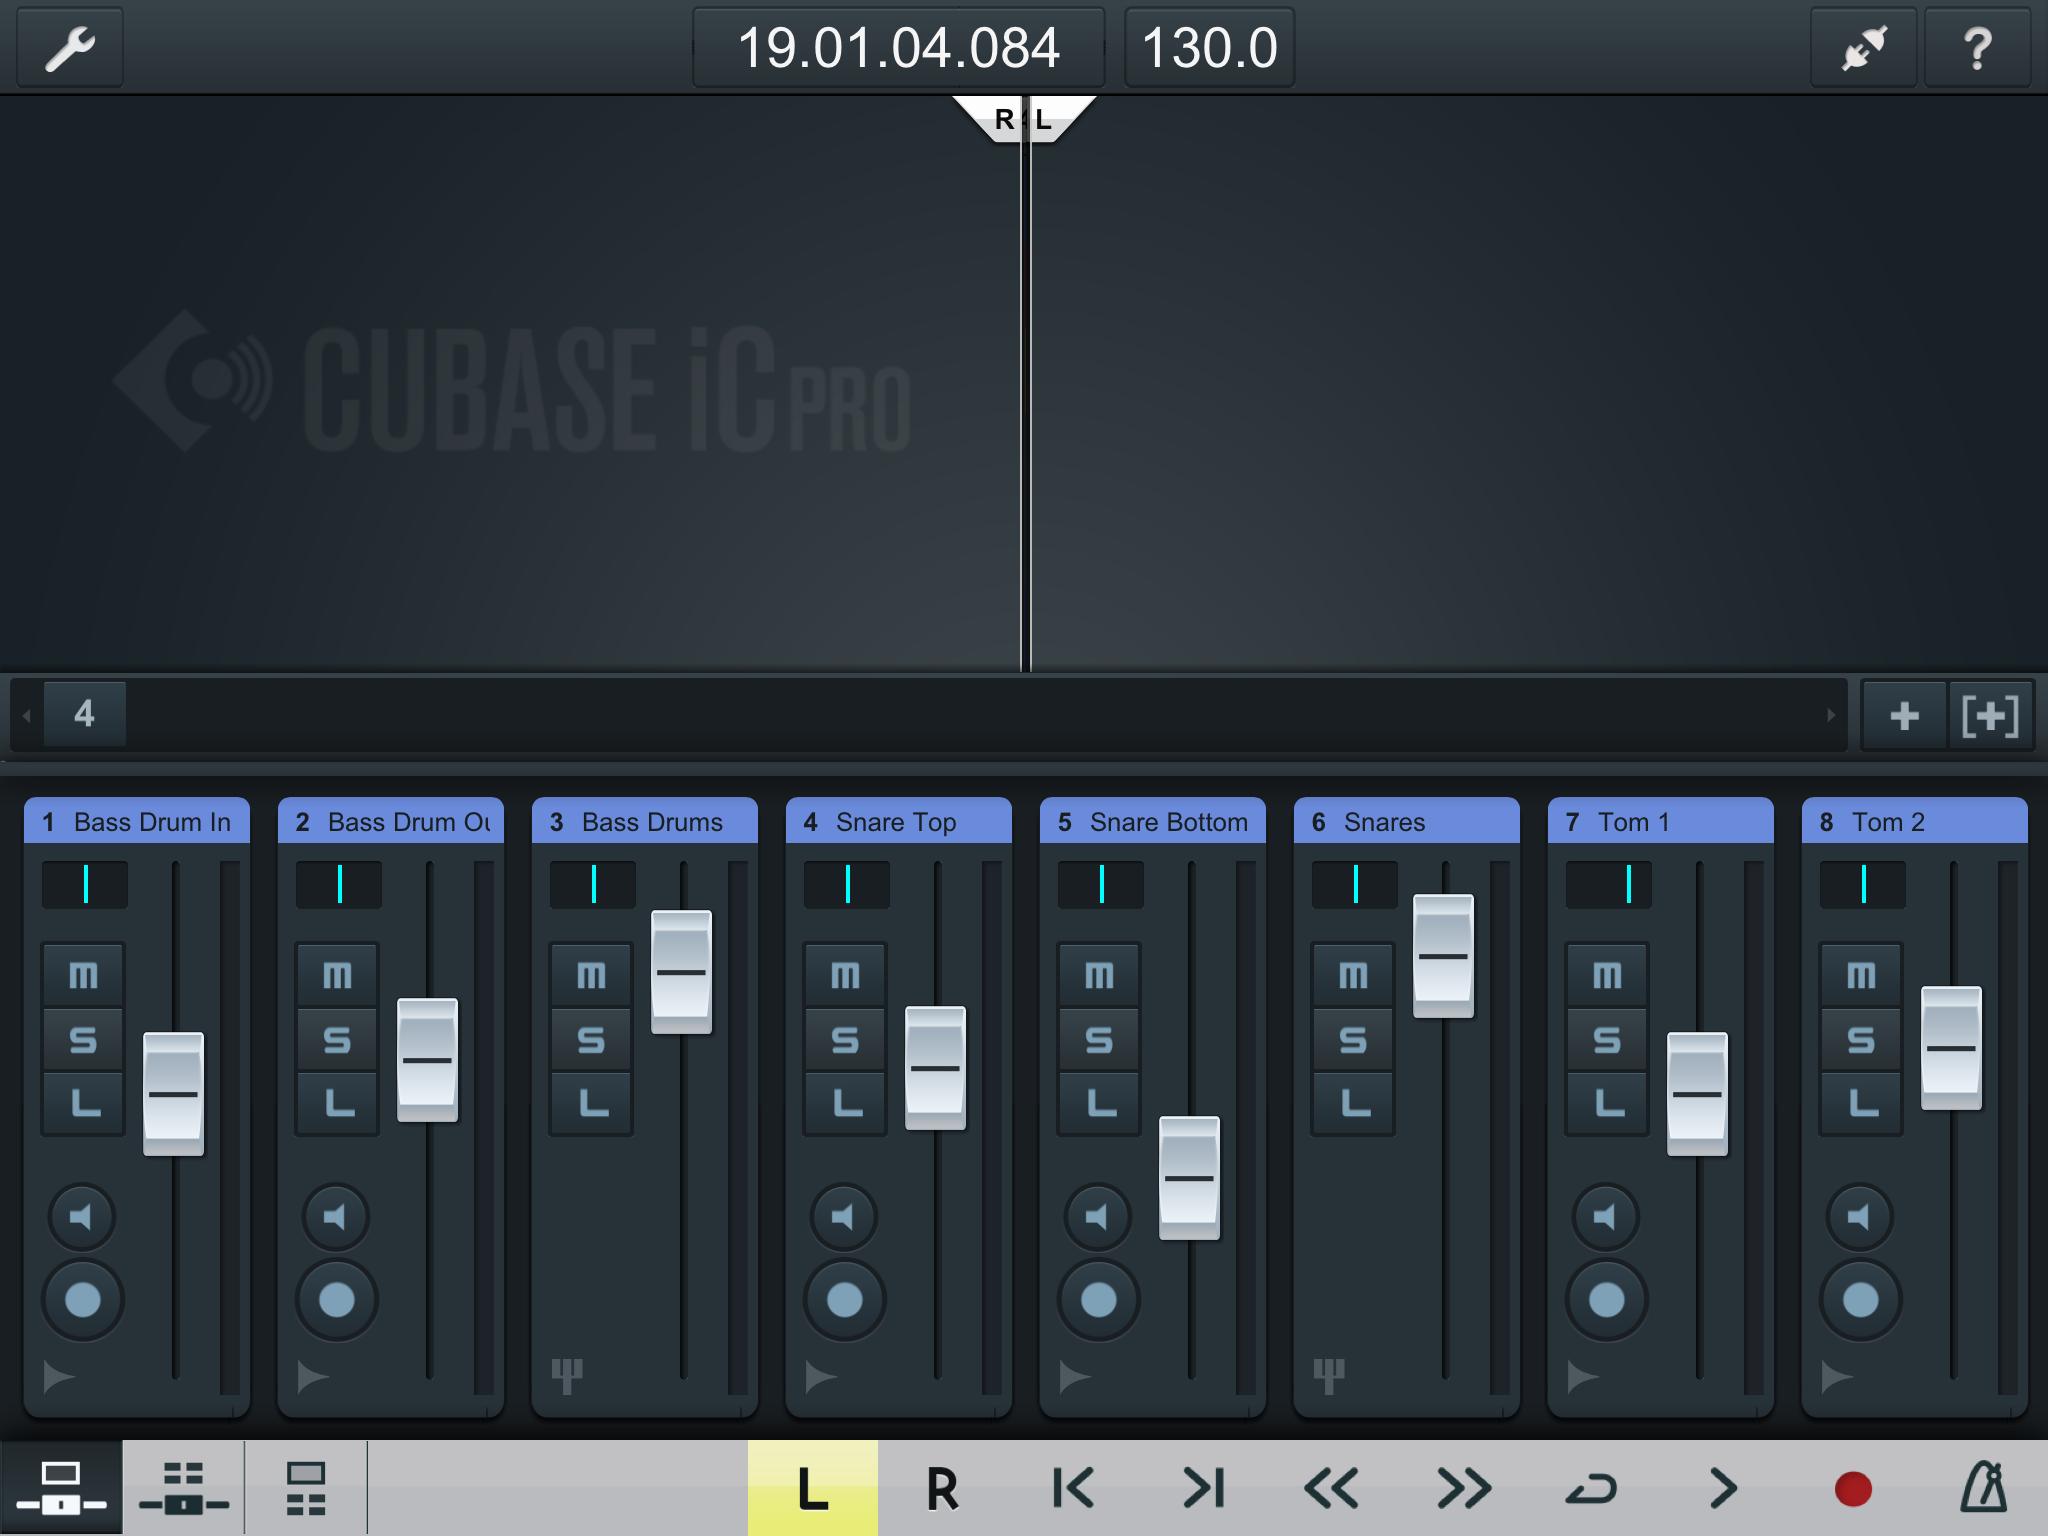The image size is (2048, 1536).
Task: Enable monitor on Tom 1
Action: (1606, 1217)
